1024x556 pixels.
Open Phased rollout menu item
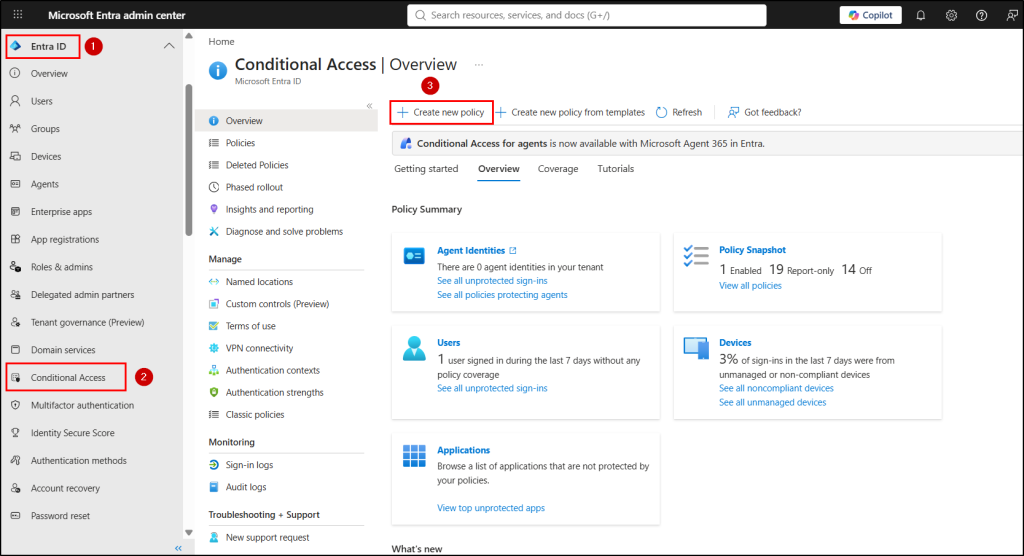(254, 188)
